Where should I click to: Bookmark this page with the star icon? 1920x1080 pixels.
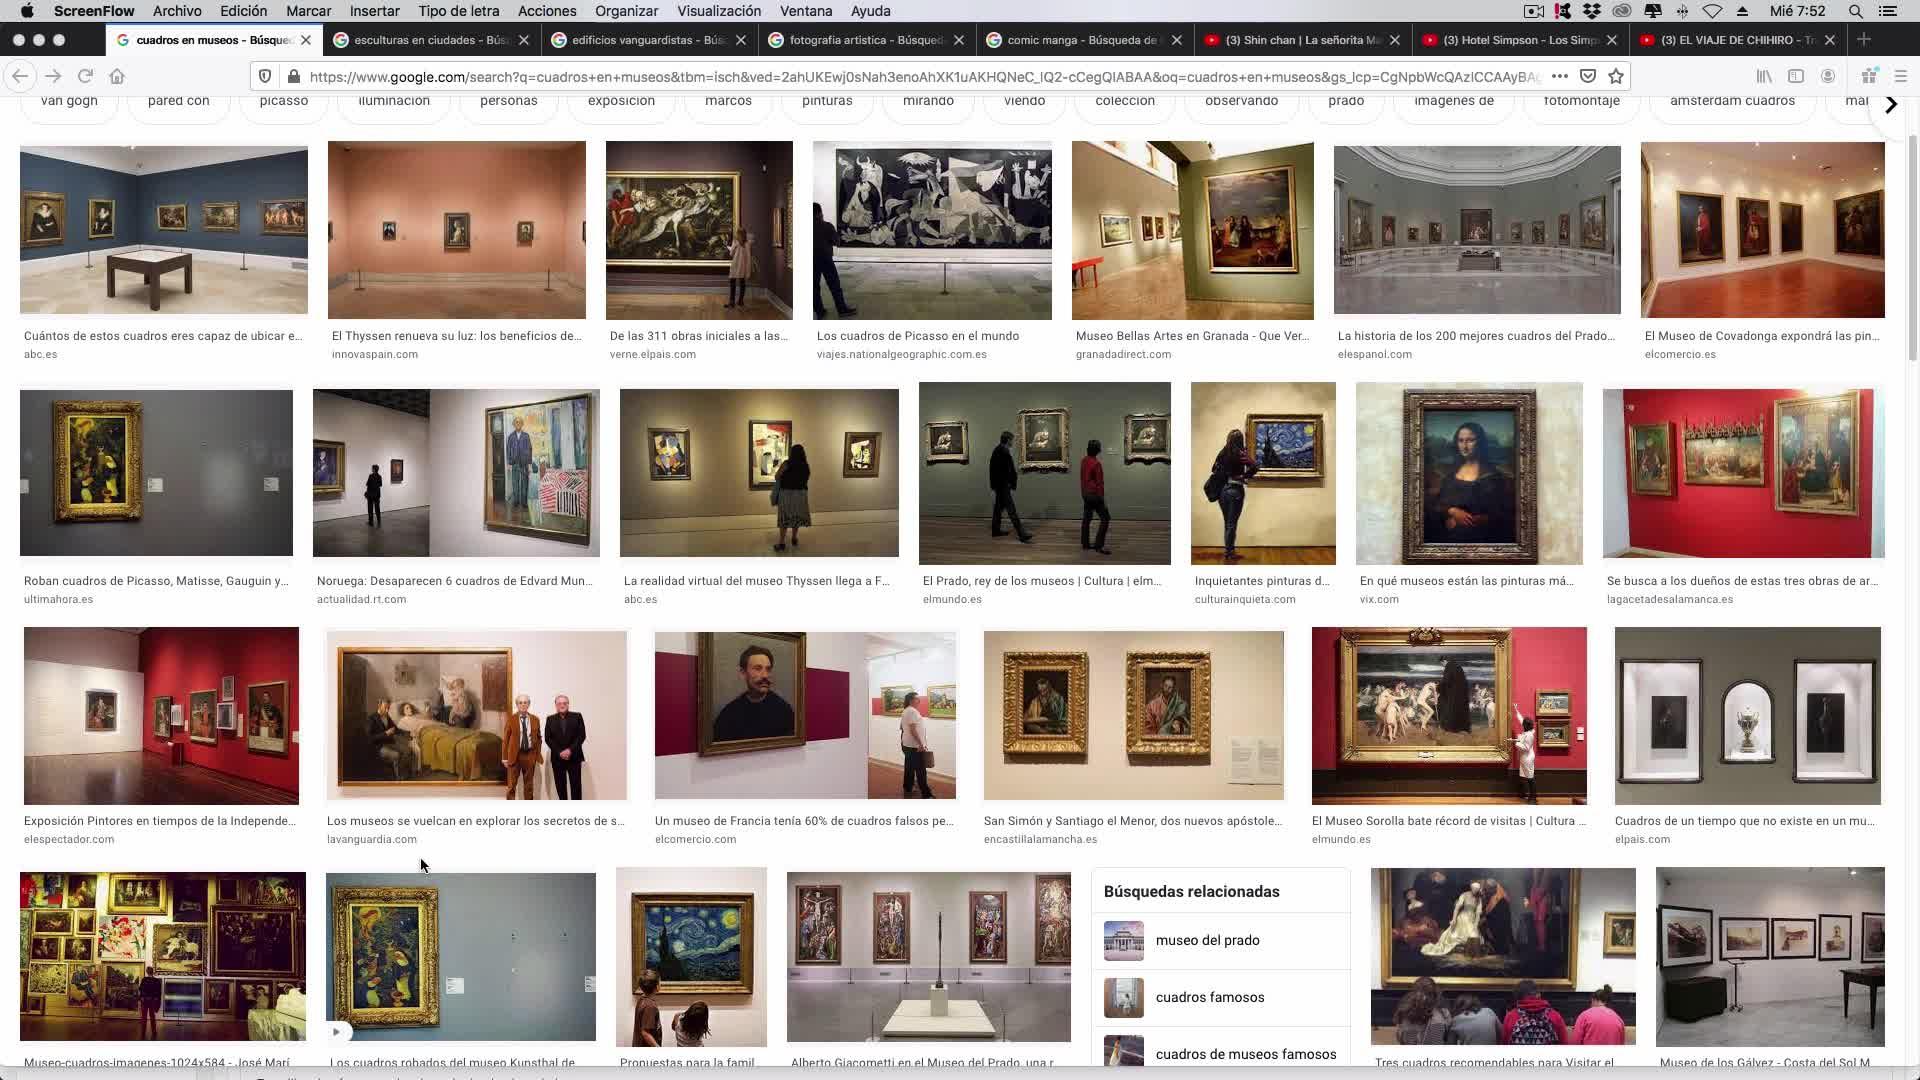(1616, 76)
